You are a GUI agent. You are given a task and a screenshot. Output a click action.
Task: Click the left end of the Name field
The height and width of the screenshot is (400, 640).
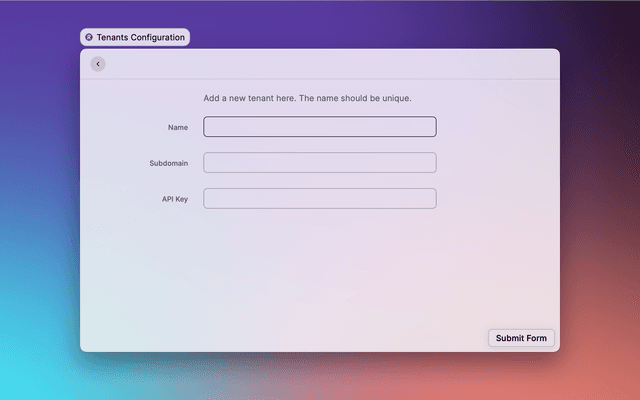click(x=212, y=127)
